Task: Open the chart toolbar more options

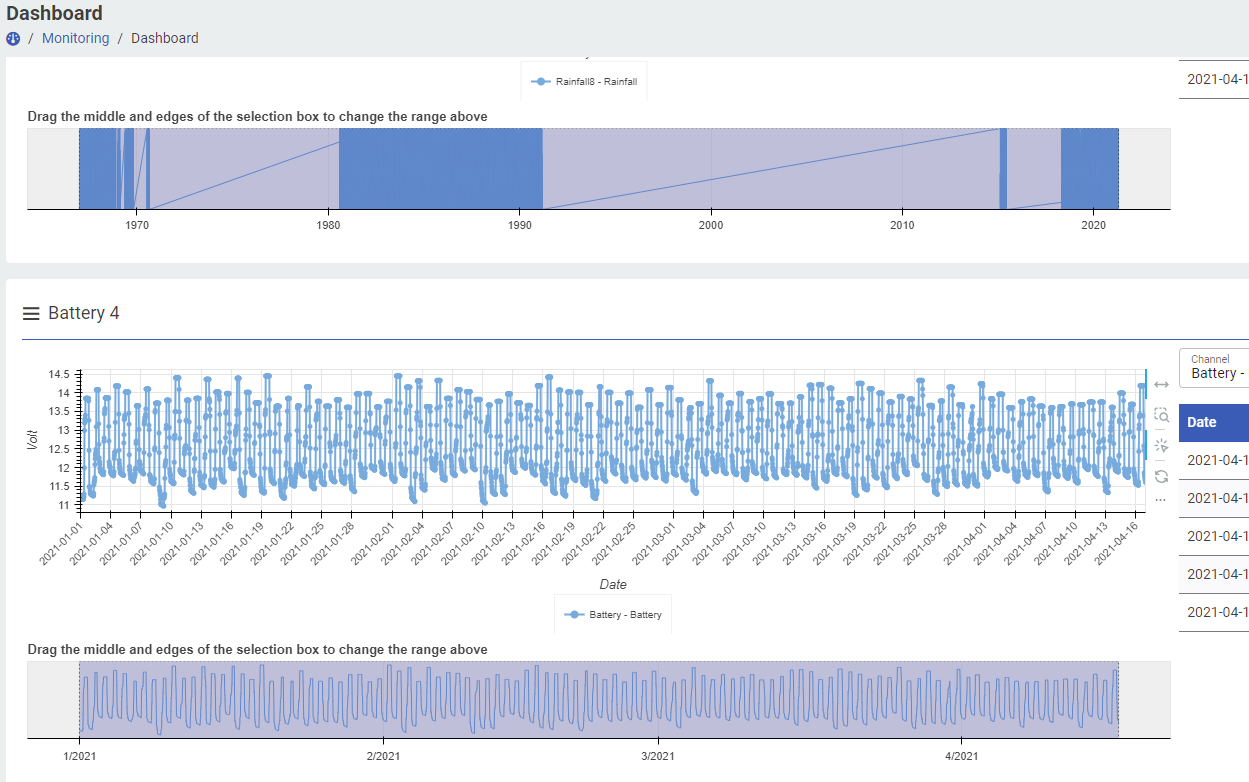Action: (x=1161, y=500)
